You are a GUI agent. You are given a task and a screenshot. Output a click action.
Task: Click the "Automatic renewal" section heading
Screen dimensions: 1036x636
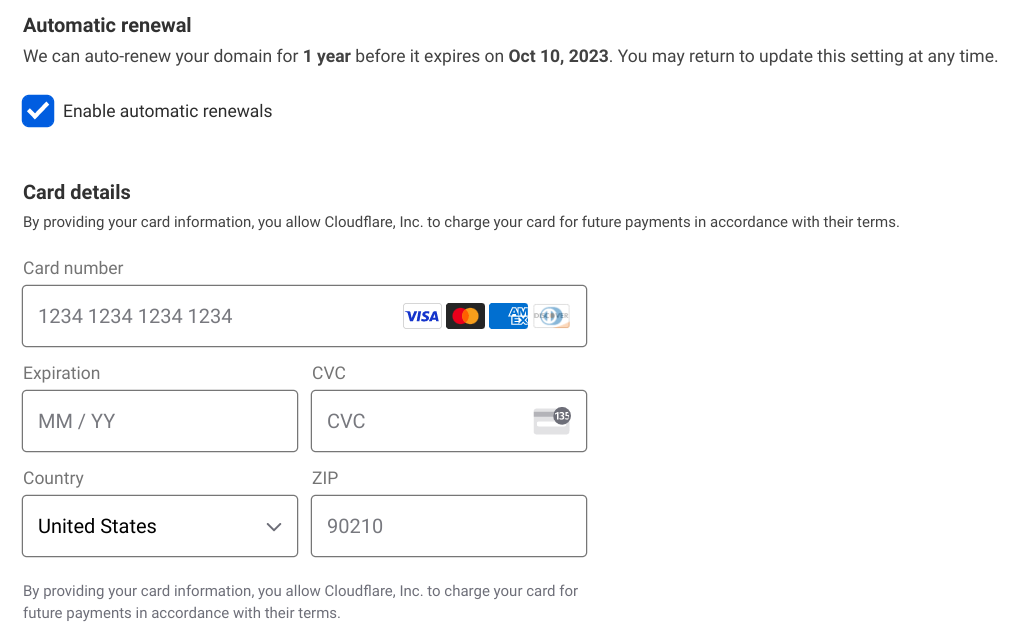point(107,25)
